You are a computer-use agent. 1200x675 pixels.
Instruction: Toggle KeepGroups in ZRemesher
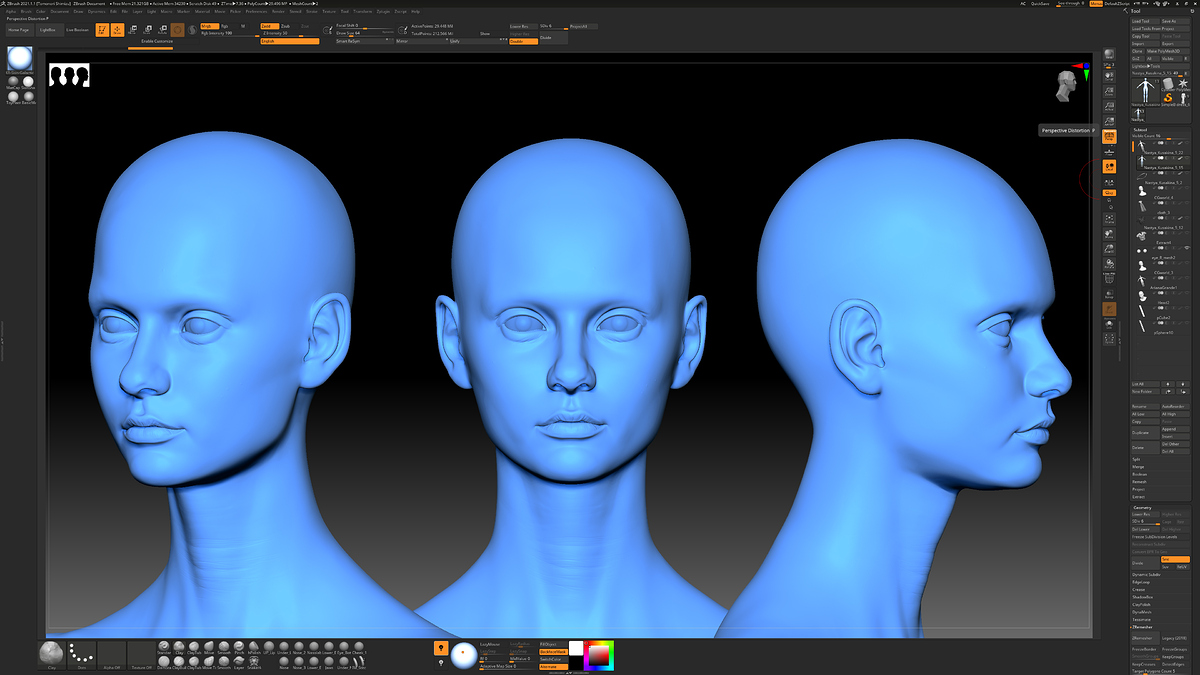click(x=1175, y=656)
